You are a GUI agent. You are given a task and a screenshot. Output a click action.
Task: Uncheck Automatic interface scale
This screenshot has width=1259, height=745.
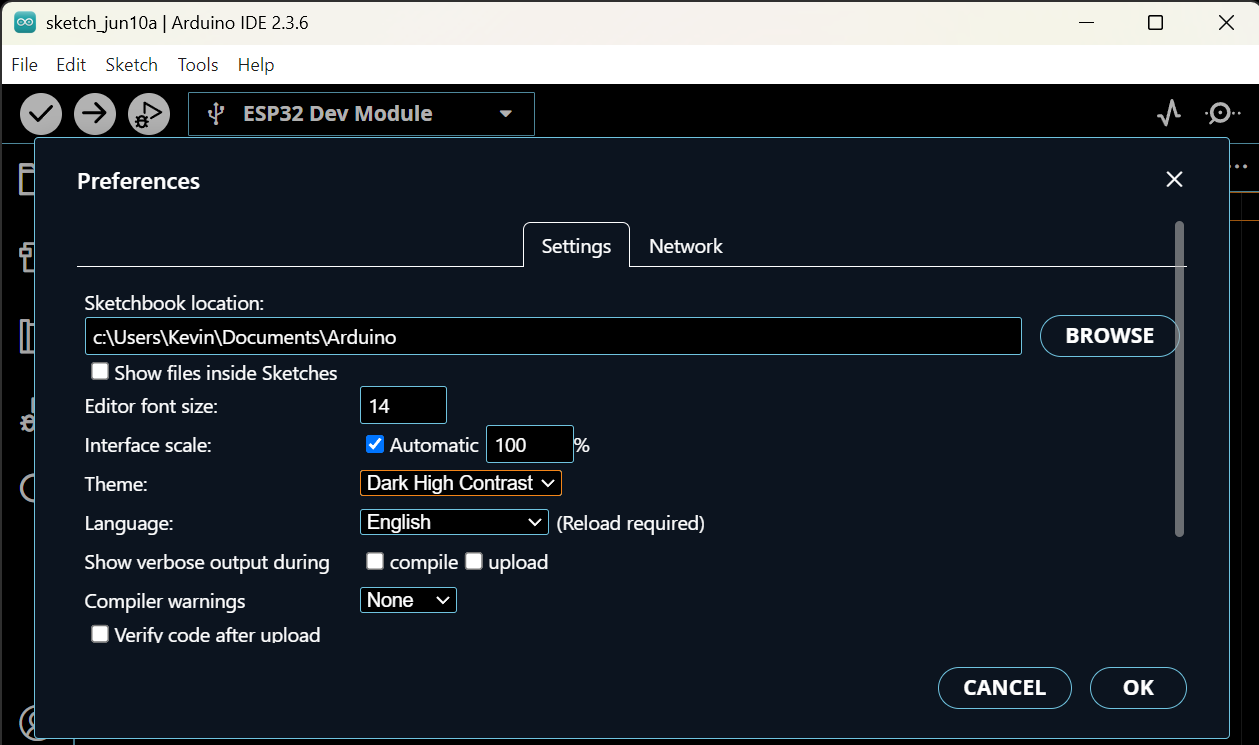[x=375, y=444]
